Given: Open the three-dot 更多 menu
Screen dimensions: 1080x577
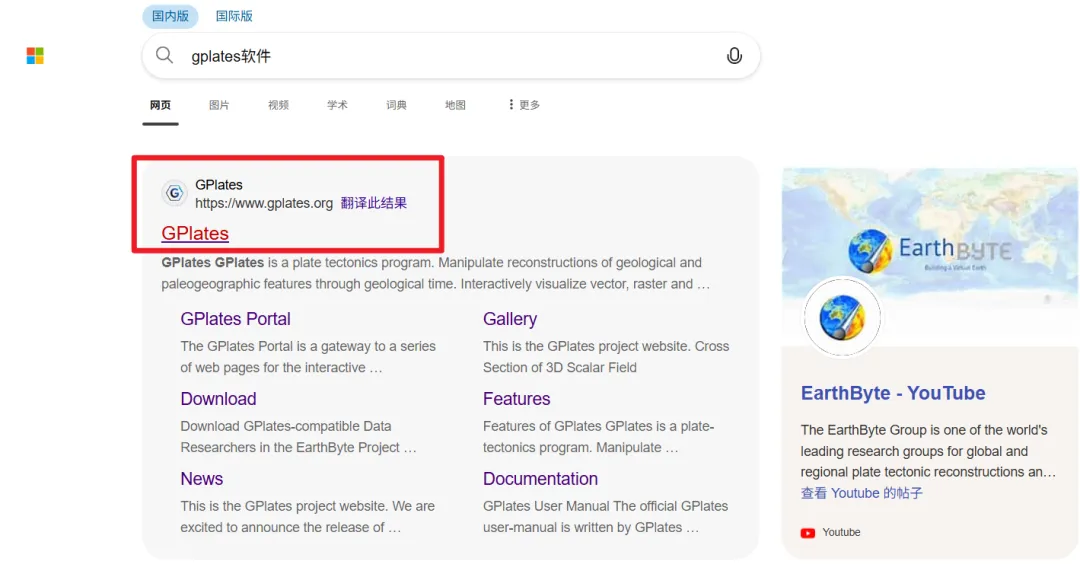Looking at the screenshot, I should point(523,105).
